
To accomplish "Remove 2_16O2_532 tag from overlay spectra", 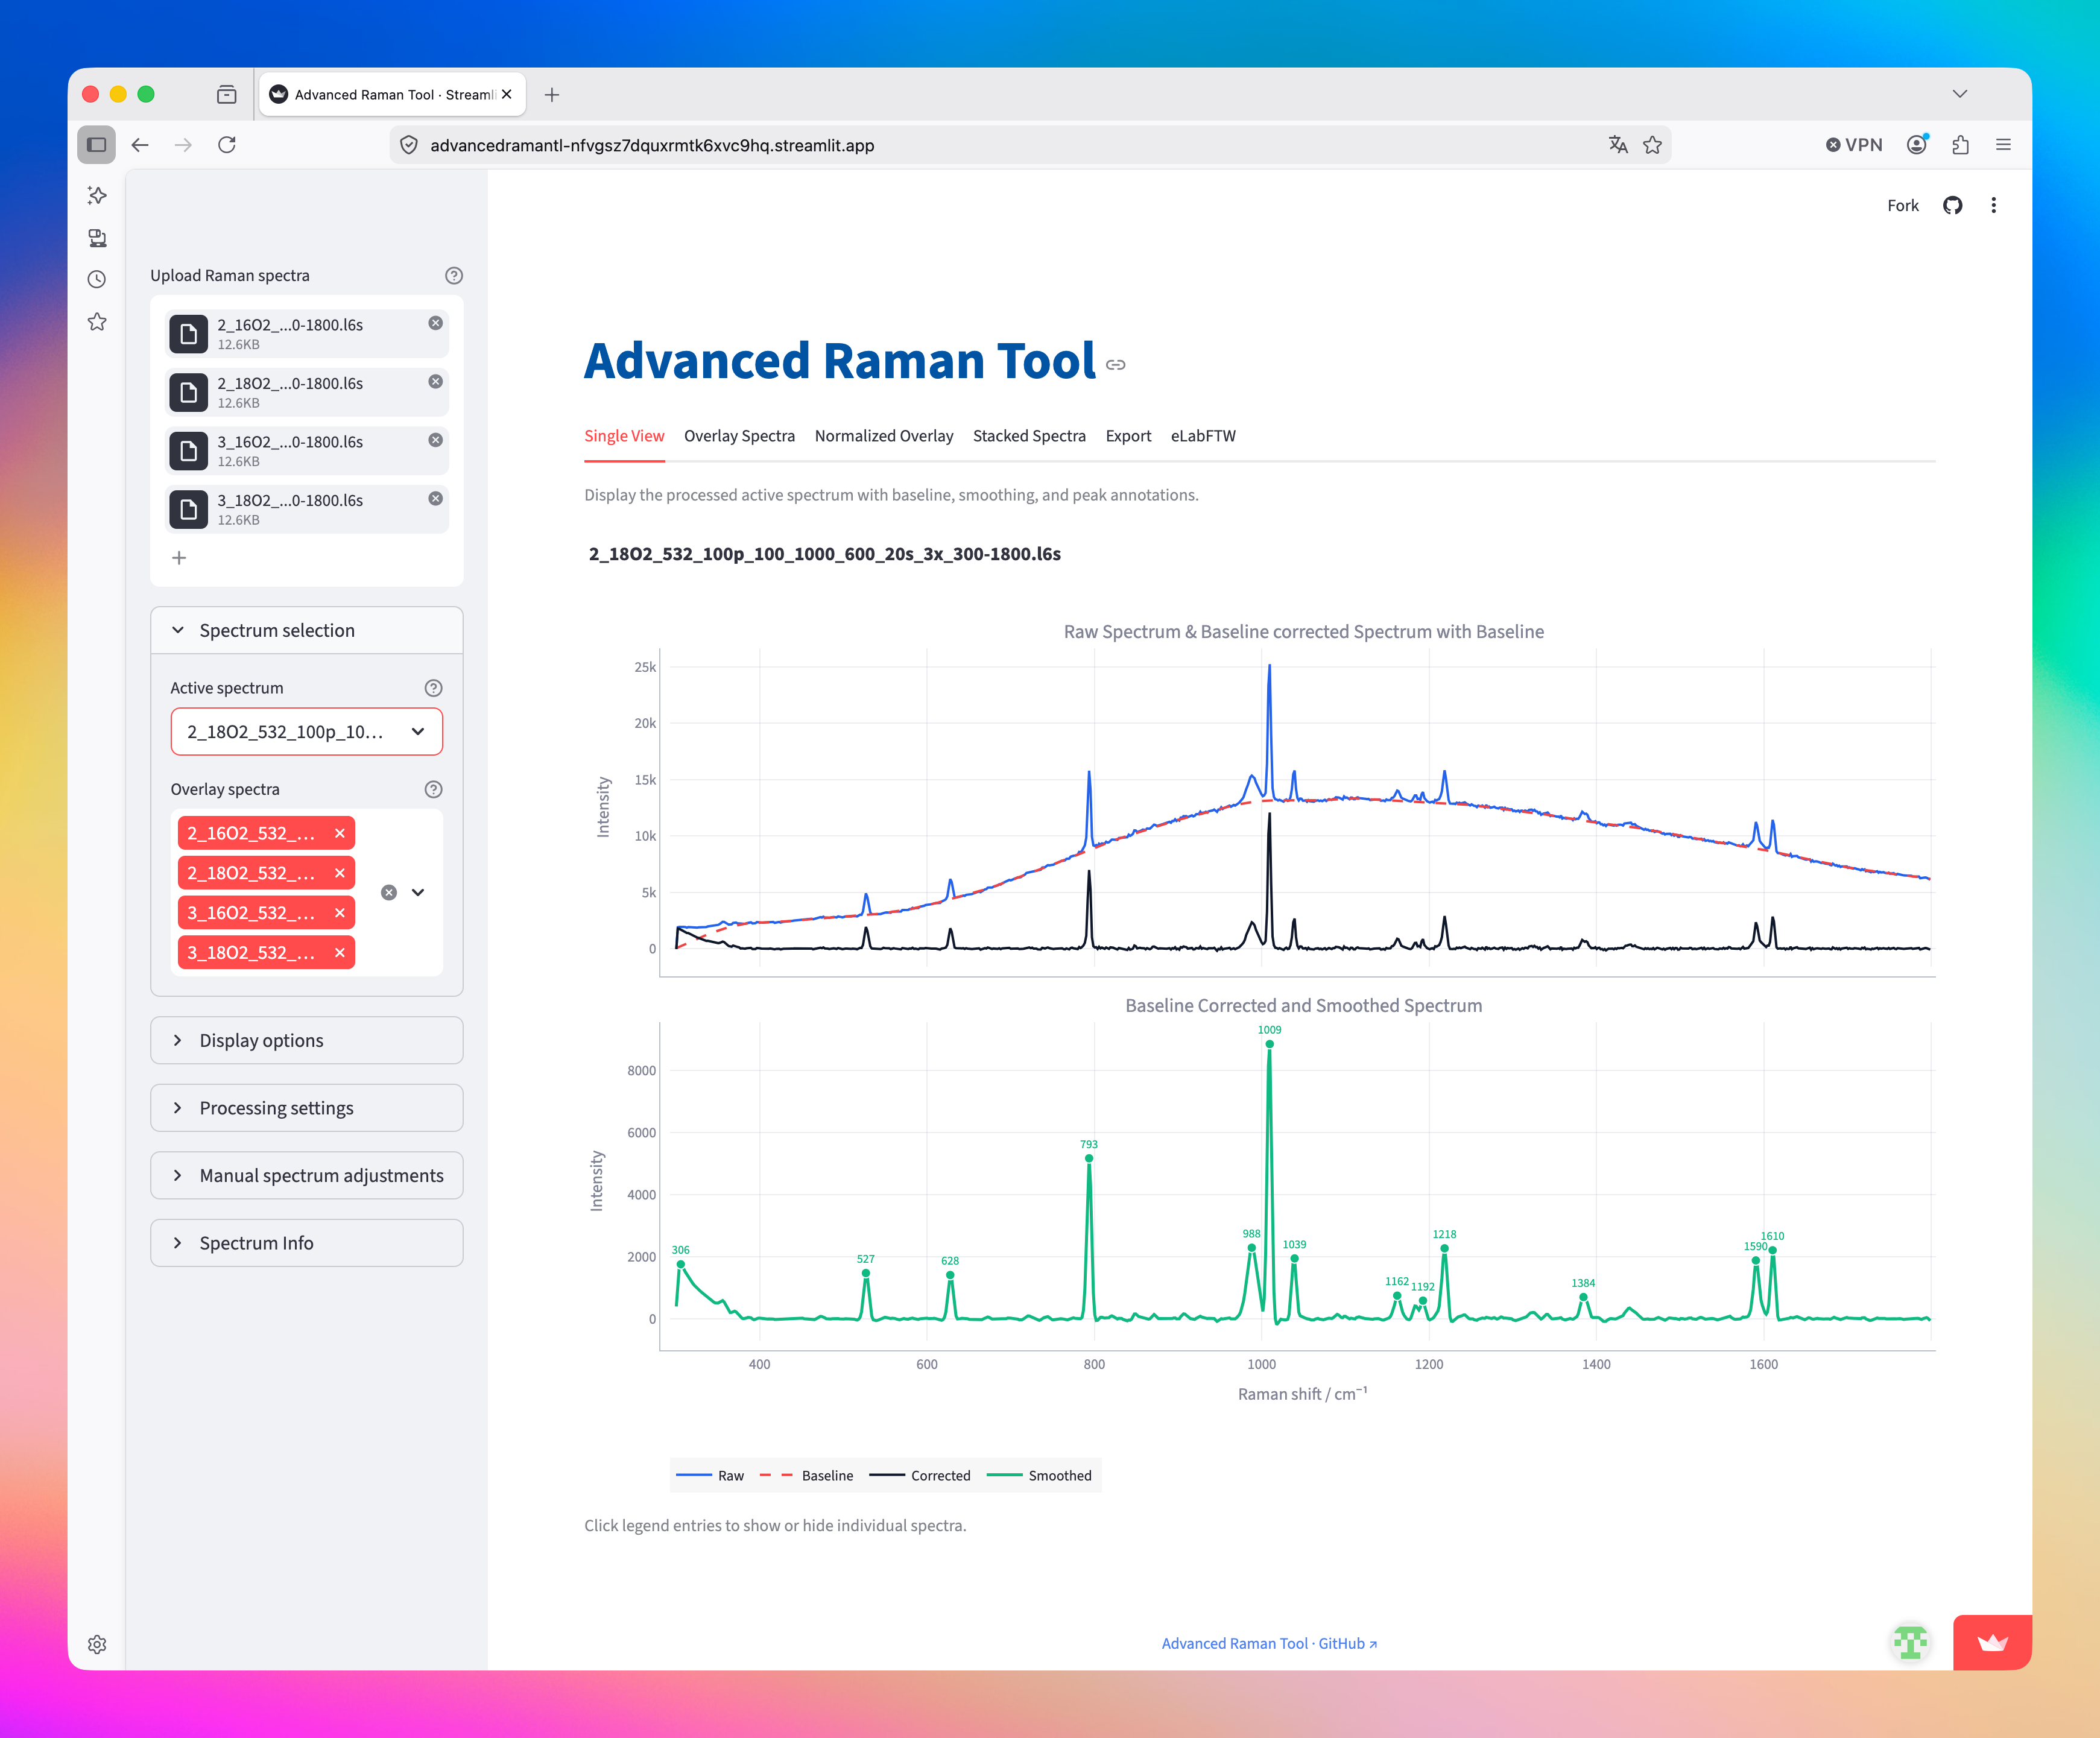I will (340, 834).
